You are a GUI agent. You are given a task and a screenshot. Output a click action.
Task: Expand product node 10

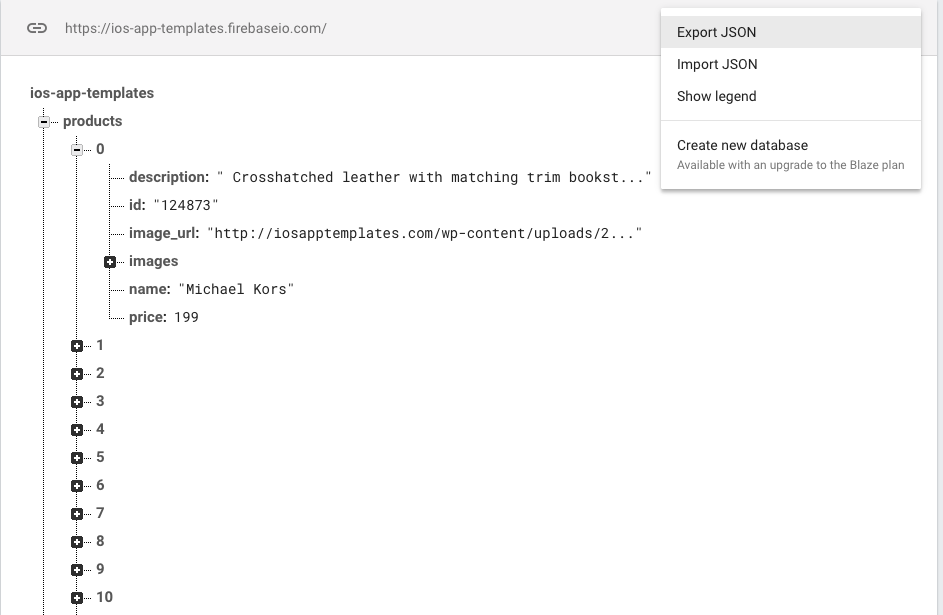(x=77, y=598)
